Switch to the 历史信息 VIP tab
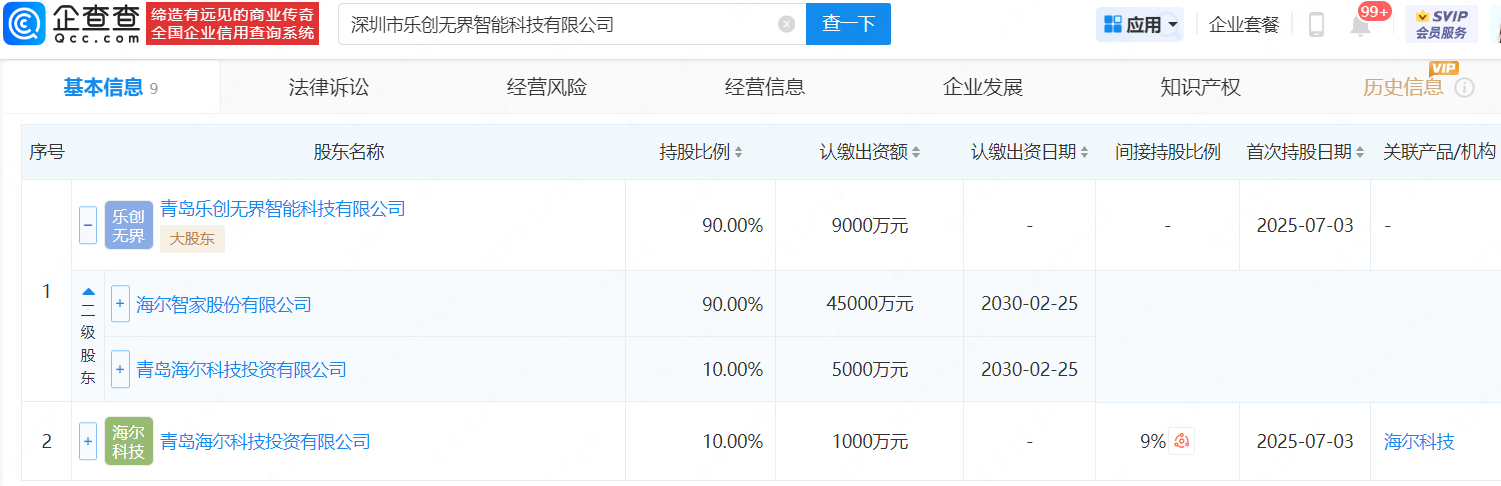The image size is (1501, 486). pyautogui.click(x=1403, y=88)
